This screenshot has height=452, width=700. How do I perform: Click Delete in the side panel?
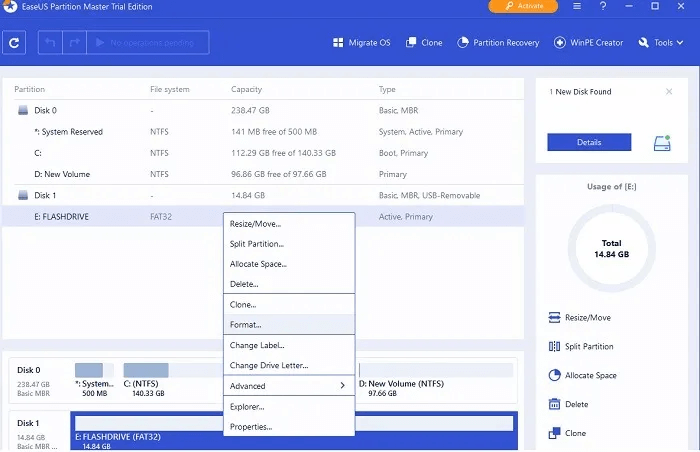click(568, 404)
